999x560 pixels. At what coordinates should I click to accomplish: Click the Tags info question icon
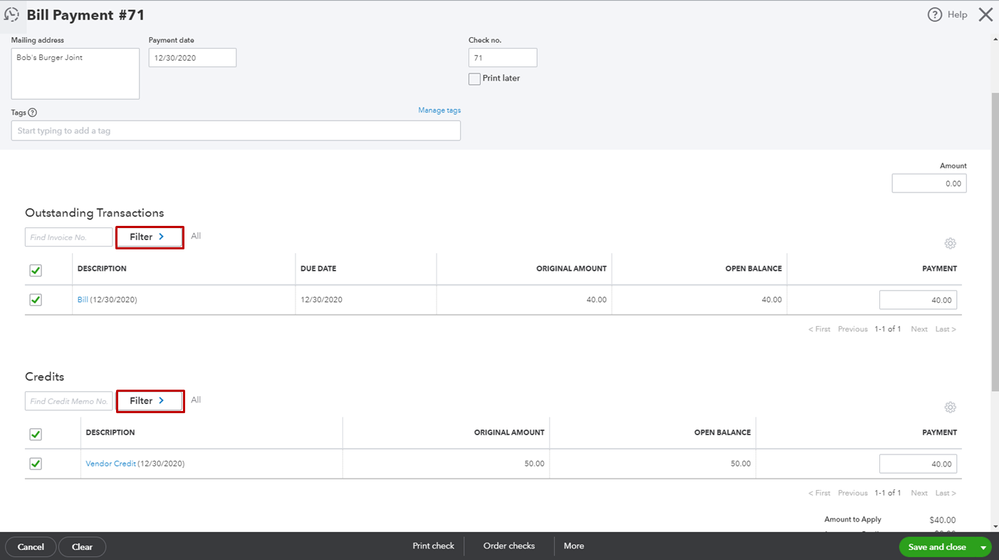click(32, 113)
